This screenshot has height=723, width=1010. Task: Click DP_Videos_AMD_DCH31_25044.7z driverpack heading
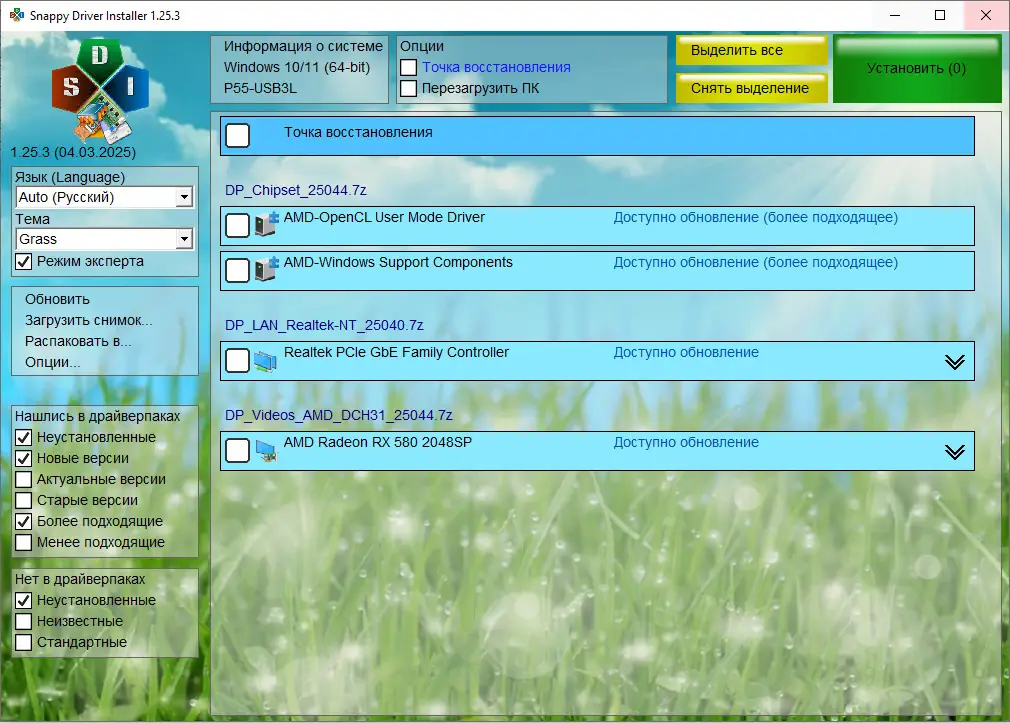click(x=339, y=415)
